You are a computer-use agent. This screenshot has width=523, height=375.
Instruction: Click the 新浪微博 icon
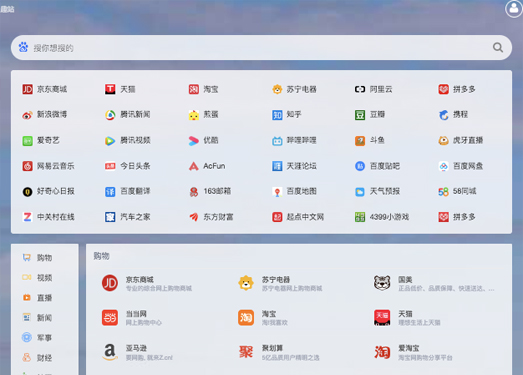pyautogui.click(x=27, y=115)
